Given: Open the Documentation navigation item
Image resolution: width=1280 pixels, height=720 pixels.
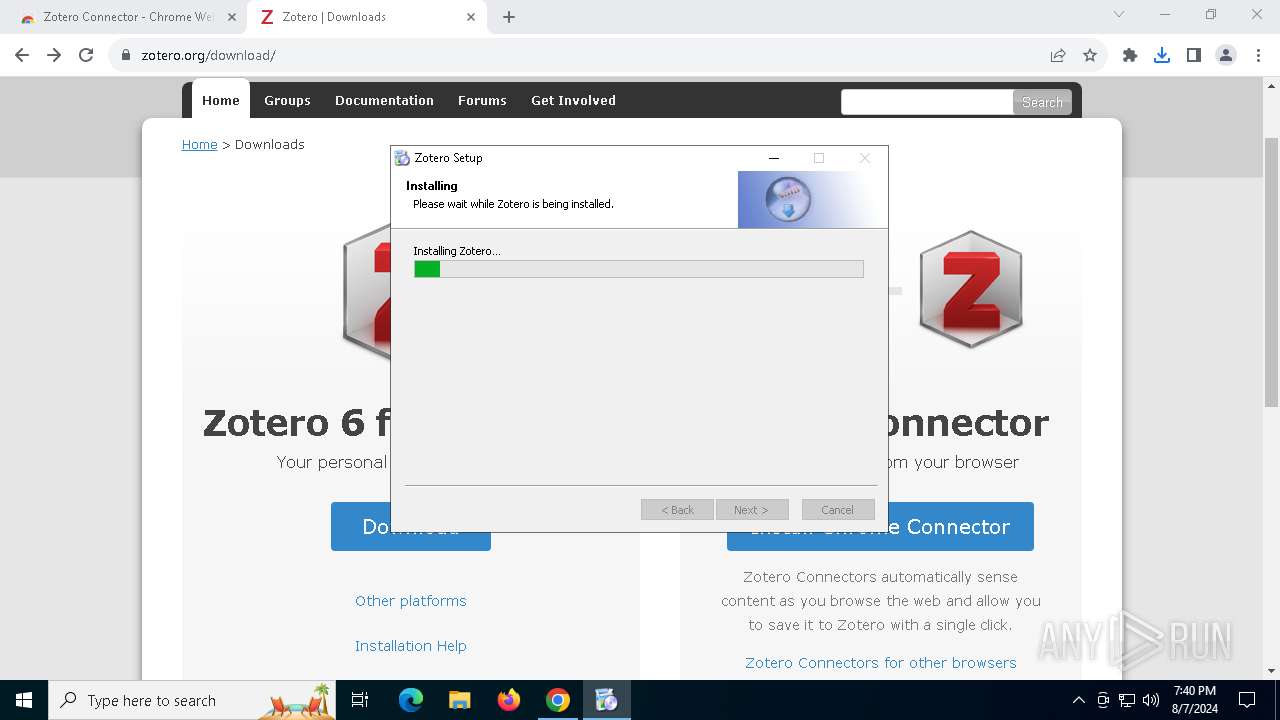Looking at the screenshot, I should point(384,100).
